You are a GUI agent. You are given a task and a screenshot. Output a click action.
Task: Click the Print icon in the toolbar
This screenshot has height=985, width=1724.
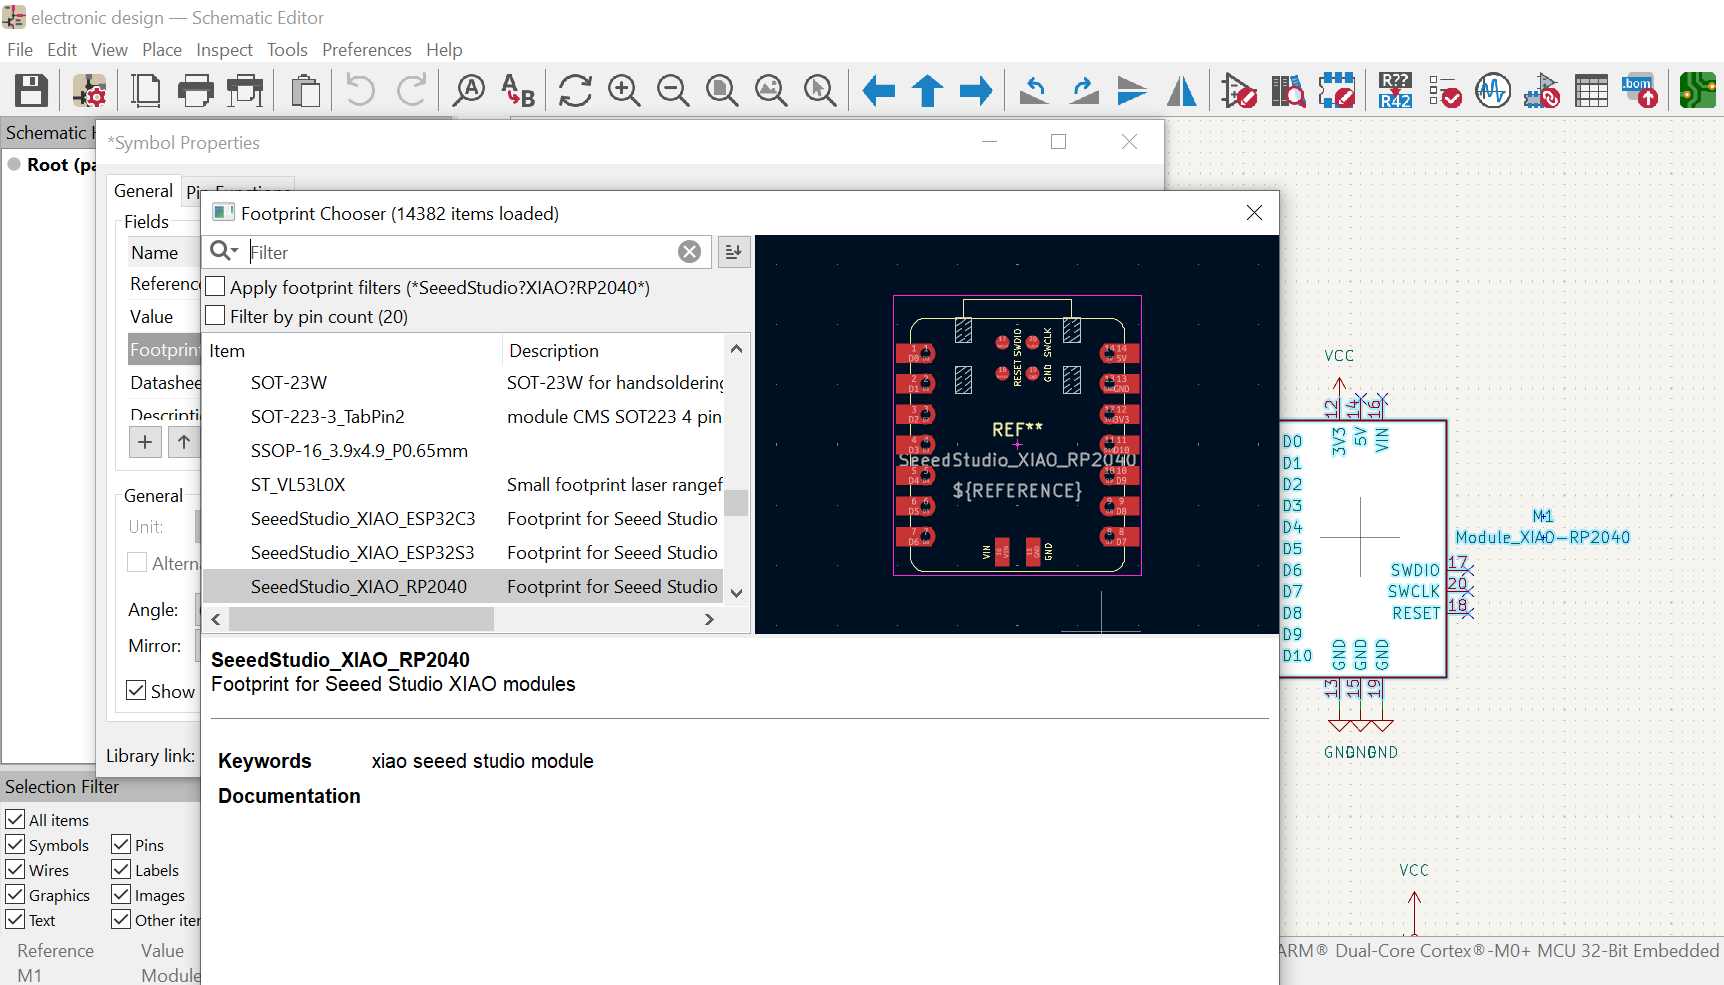click(x=195, y=91)
